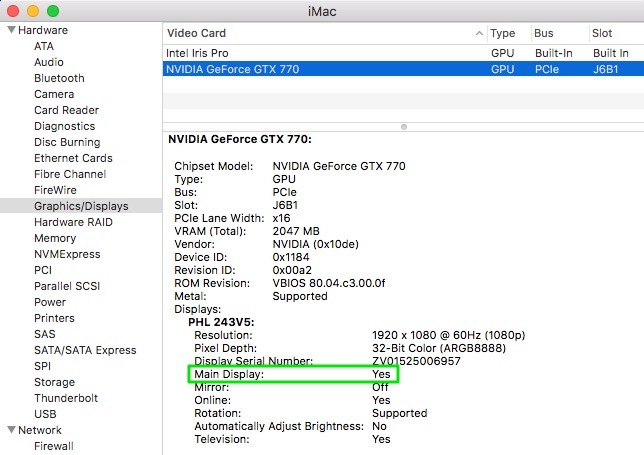Click the NVIDIA GeForce GTX 770 detail heading
The height and width of the screenshot is (455, 644).
240,139
